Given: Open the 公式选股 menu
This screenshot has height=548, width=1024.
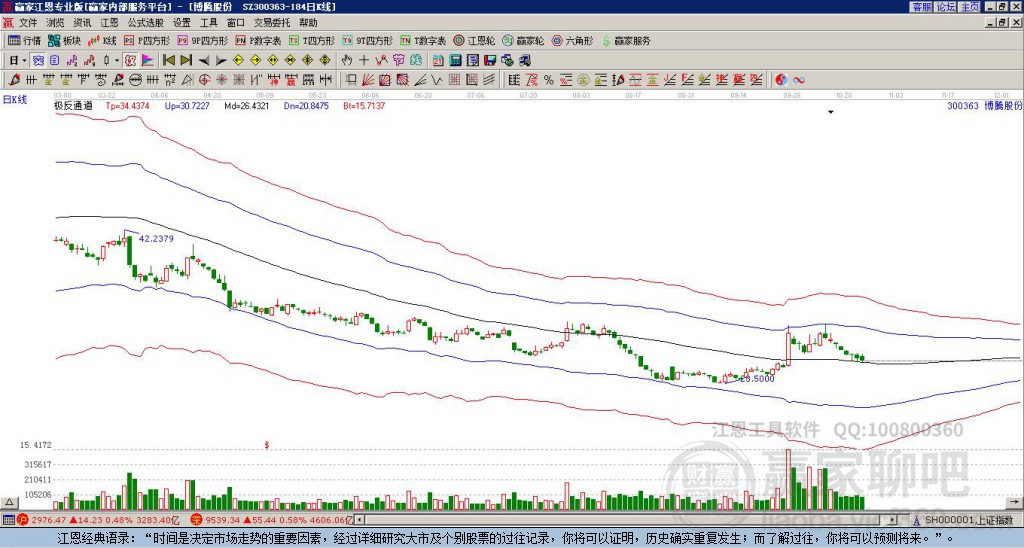Looking at the screenshot, I should tap(146, 23).
